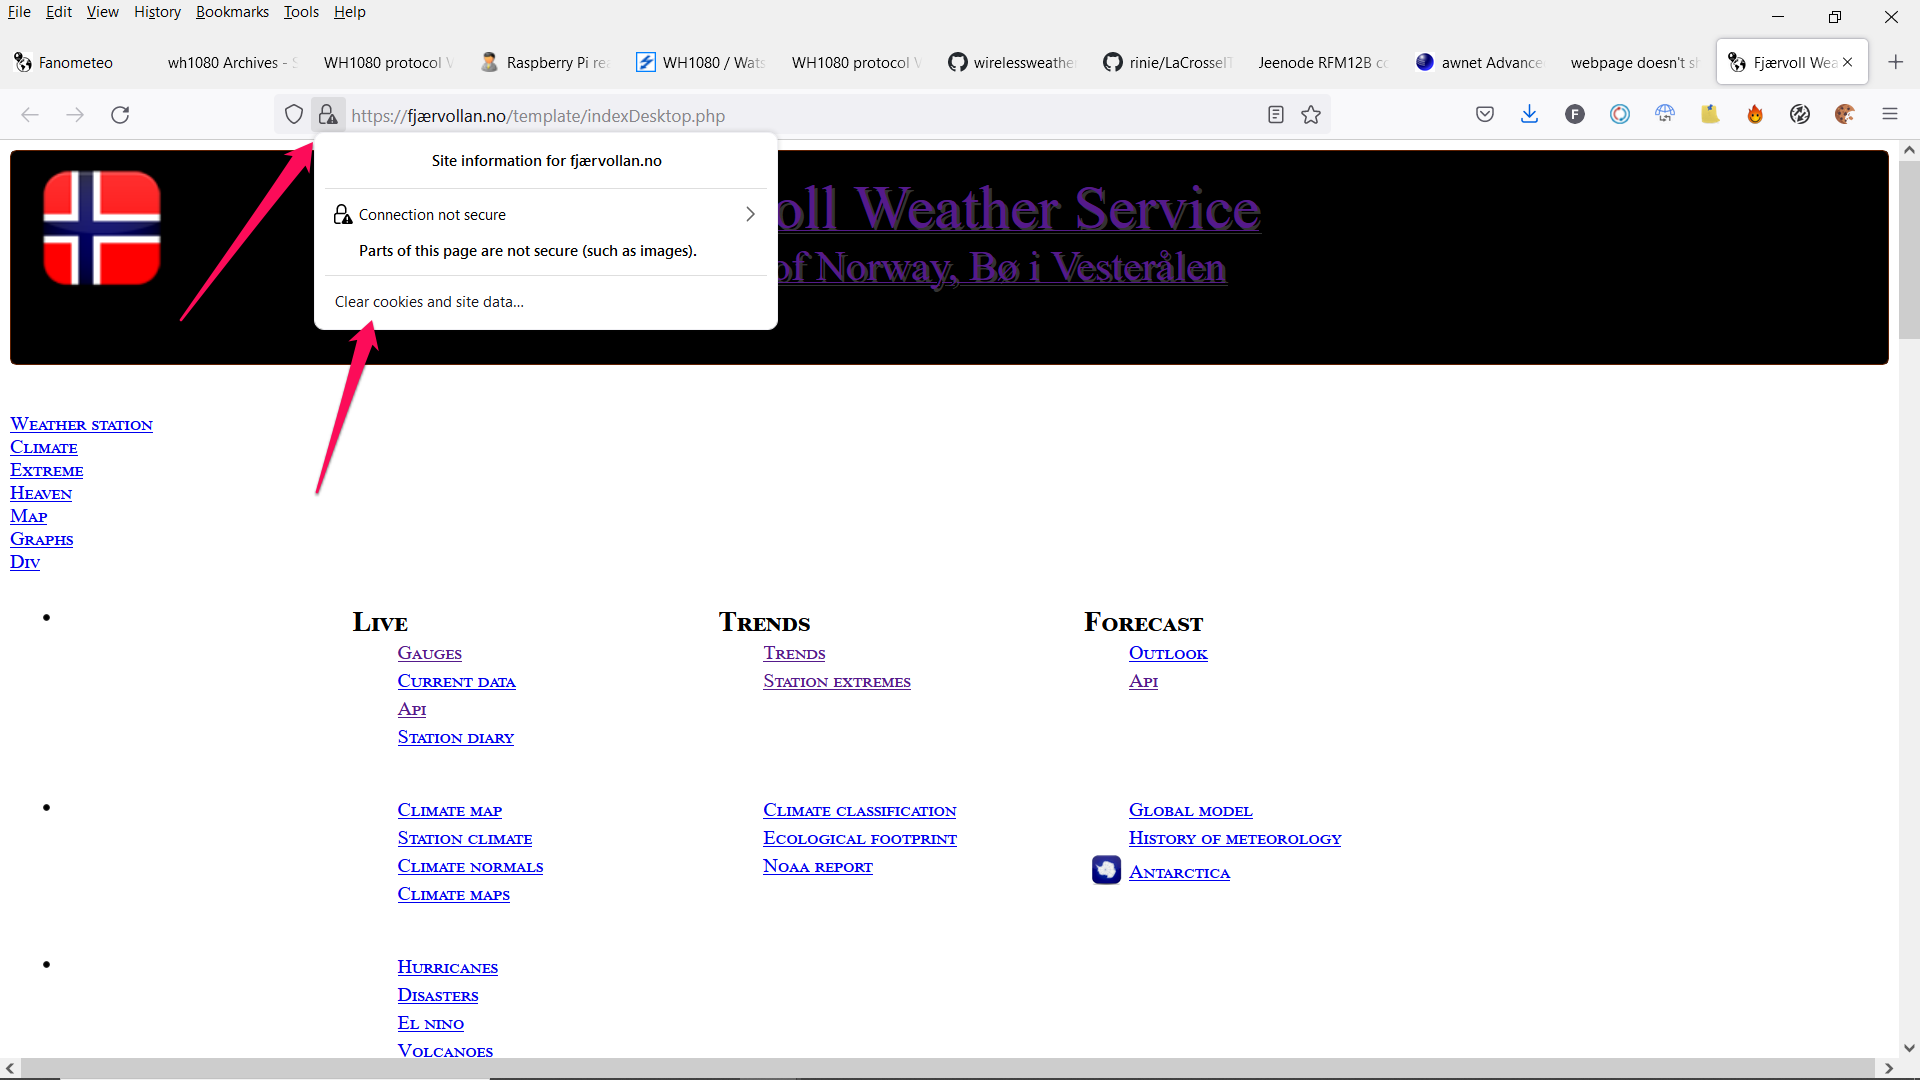Image resolution: width=1920 pixels, height=1080 pixels.
Task: Open Heaven link
Action: [x=41, y=493]
